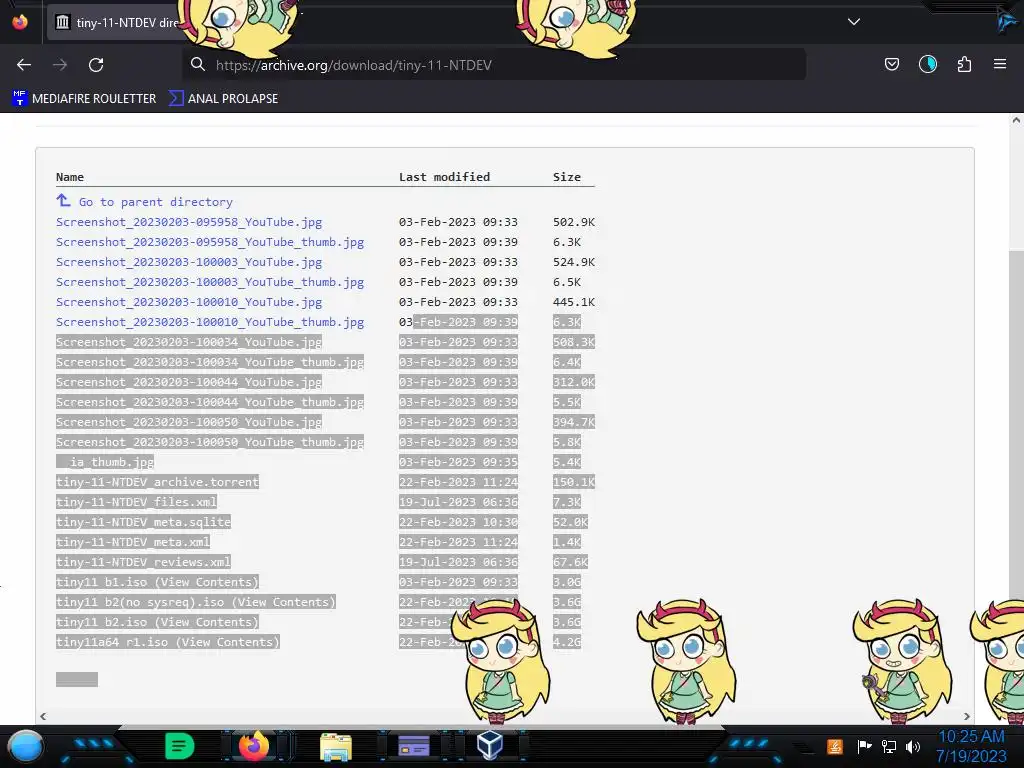Focus the archive.org URL address field

click(493, 65)
